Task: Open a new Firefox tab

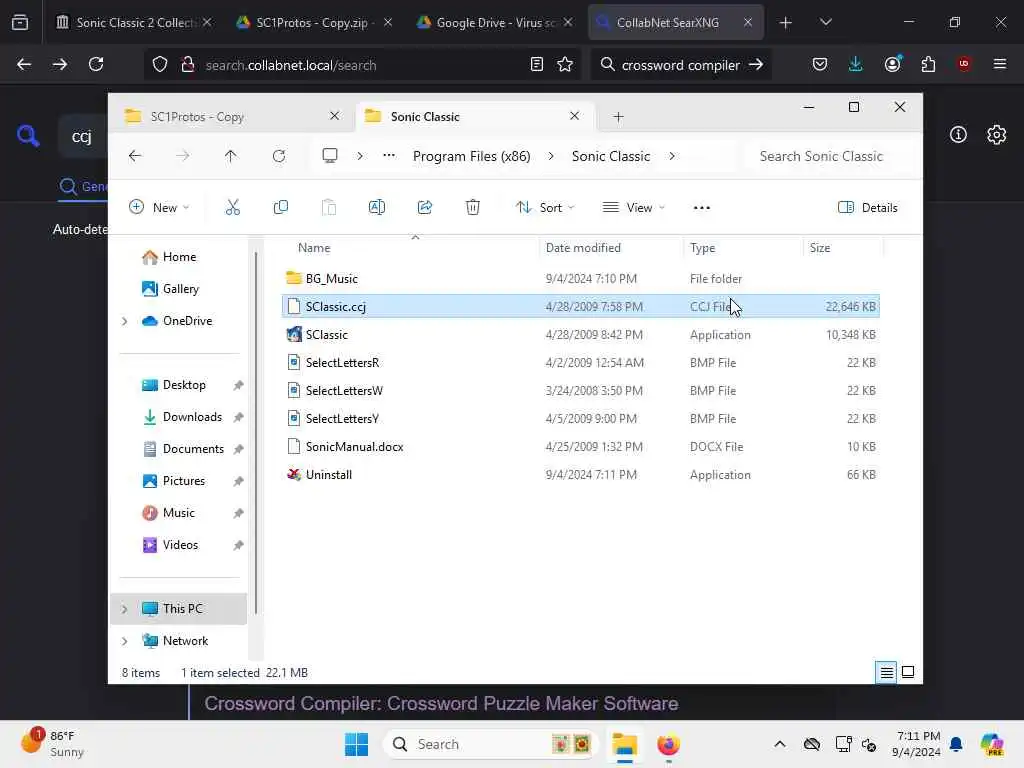Action: 786,22
